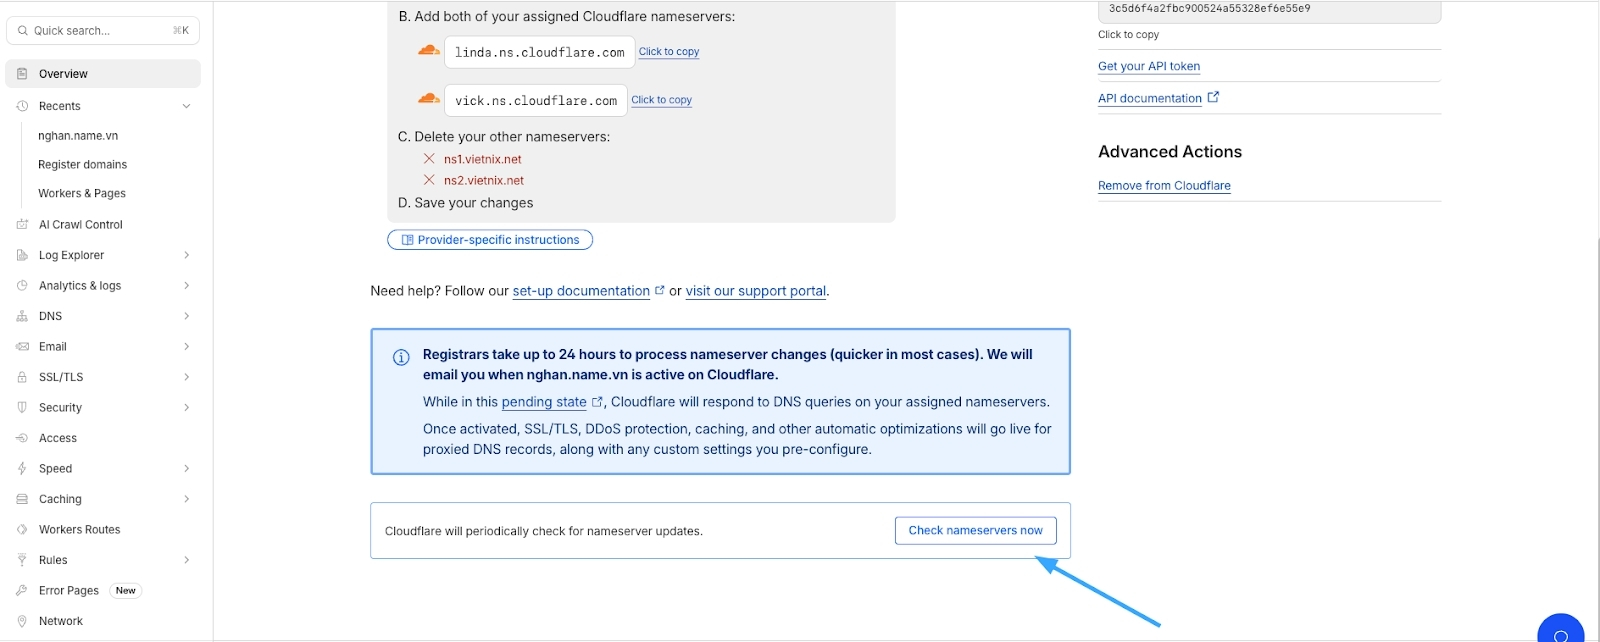Expand the Caching submenu arrow
Image resolution: width=1600 pixels, height=642 pixels.
click(186, 499)
